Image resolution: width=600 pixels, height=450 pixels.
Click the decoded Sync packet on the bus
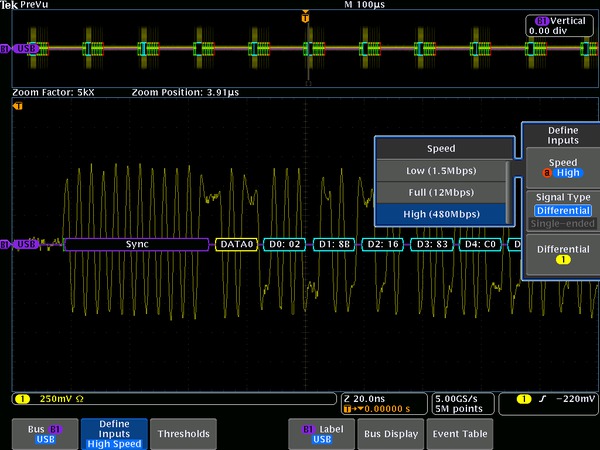[137, 244]
